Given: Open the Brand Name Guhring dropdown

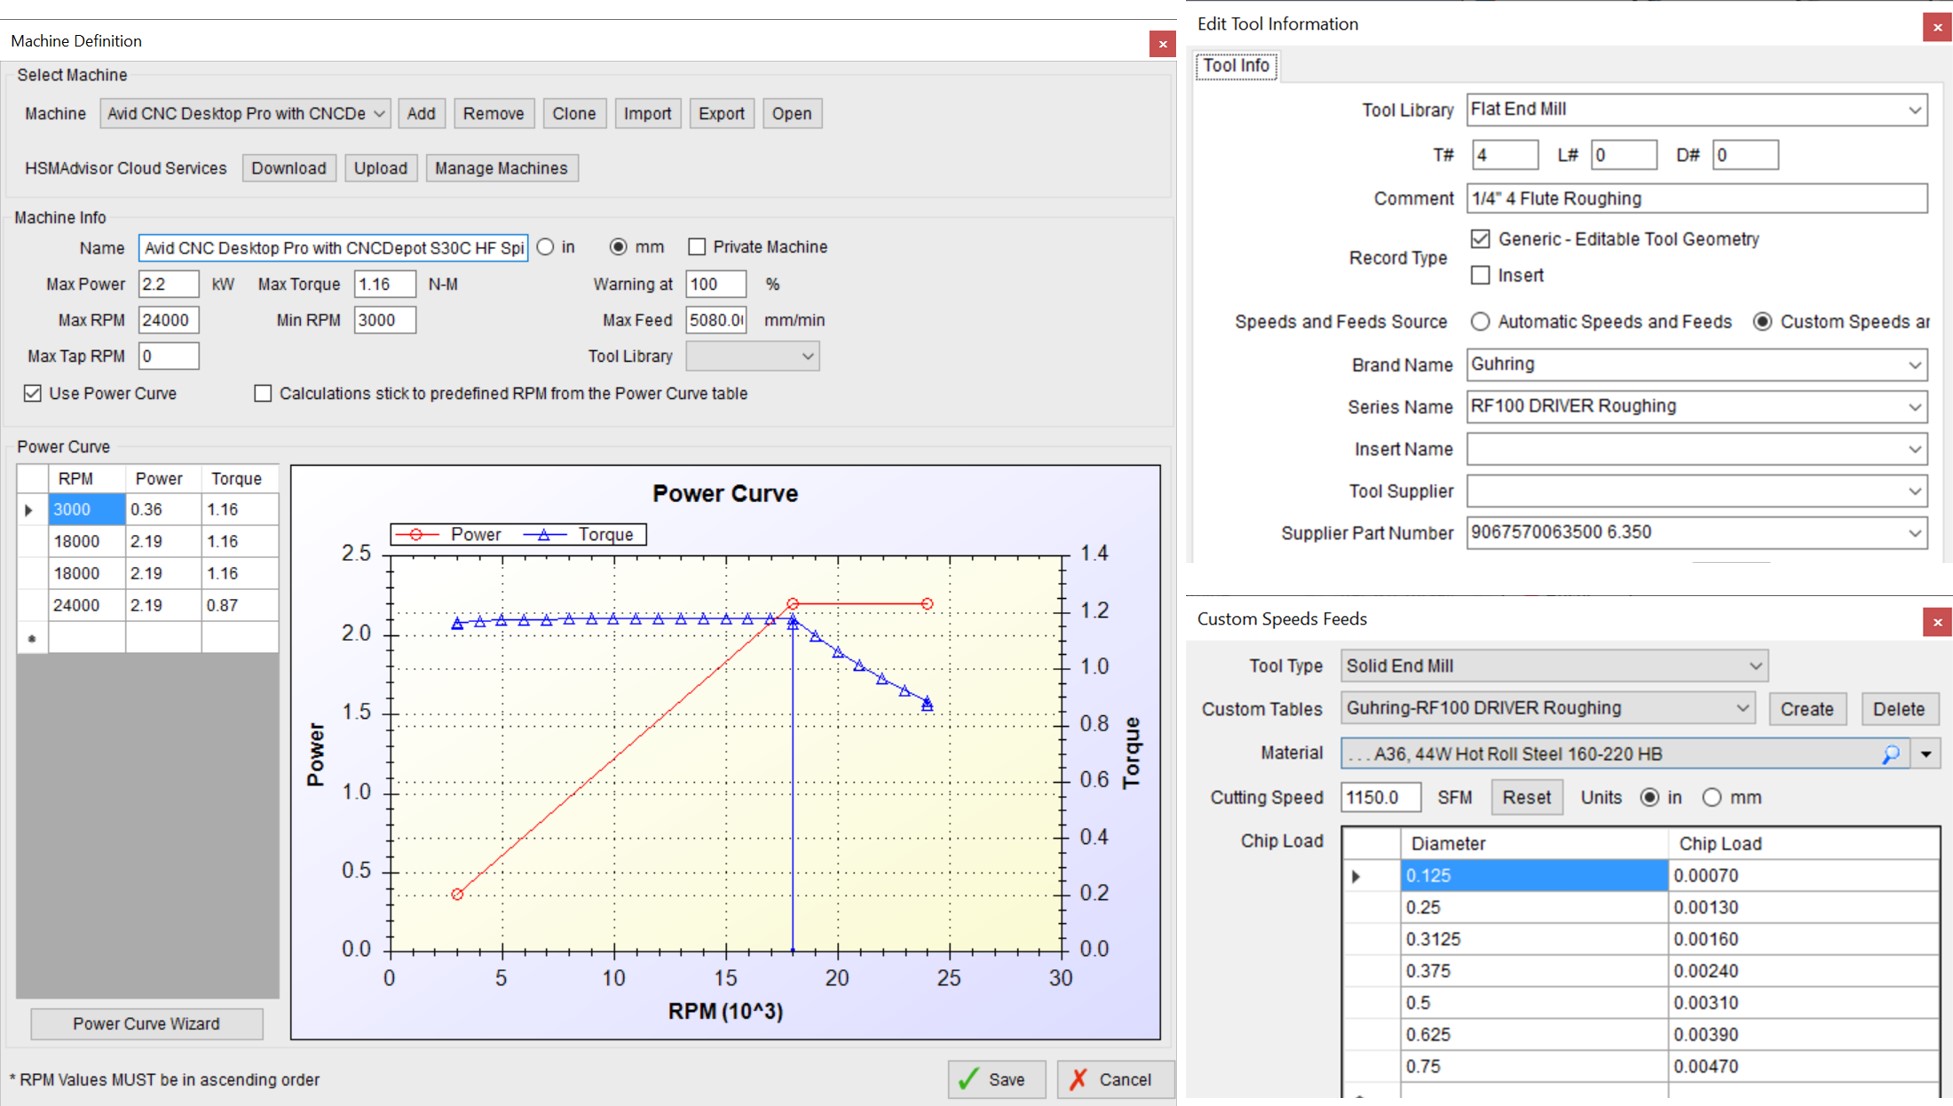Looking at the screenshot, I should pos(1914,365).
